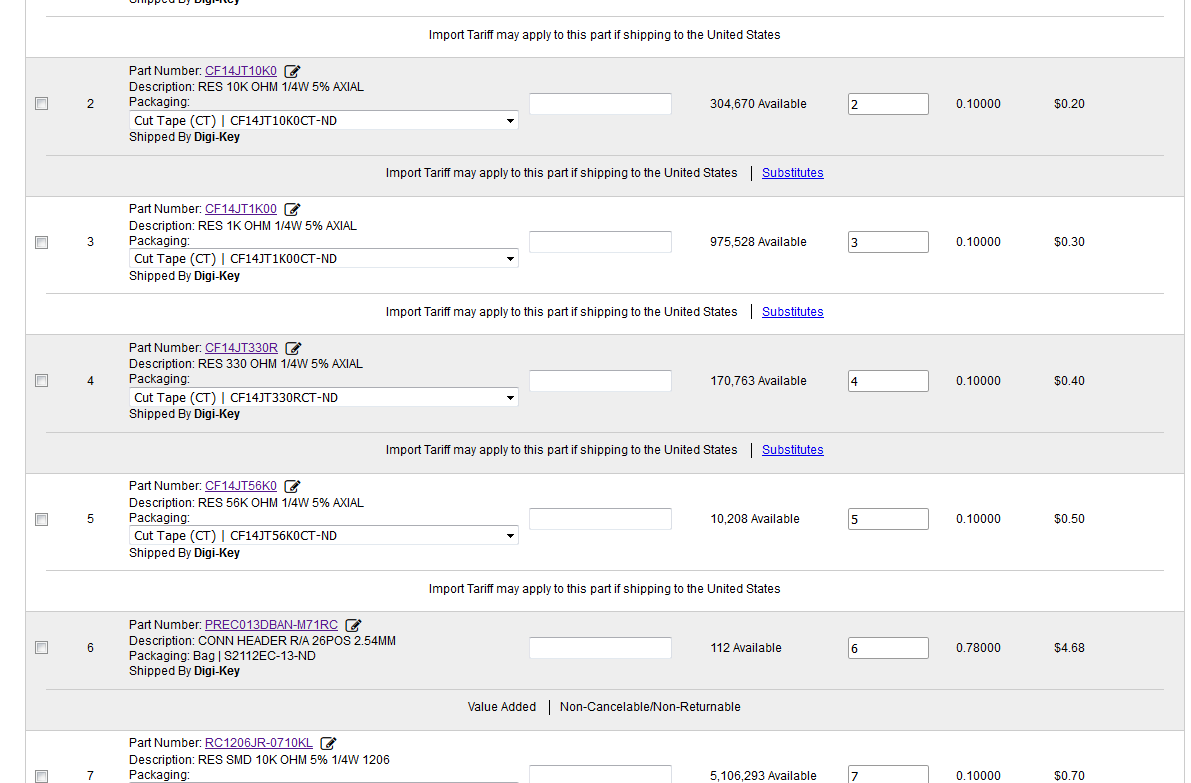Click edit icon beside CF14JT330R part
This screenshot has width=1191, height=783.
(x=293, y=348)
